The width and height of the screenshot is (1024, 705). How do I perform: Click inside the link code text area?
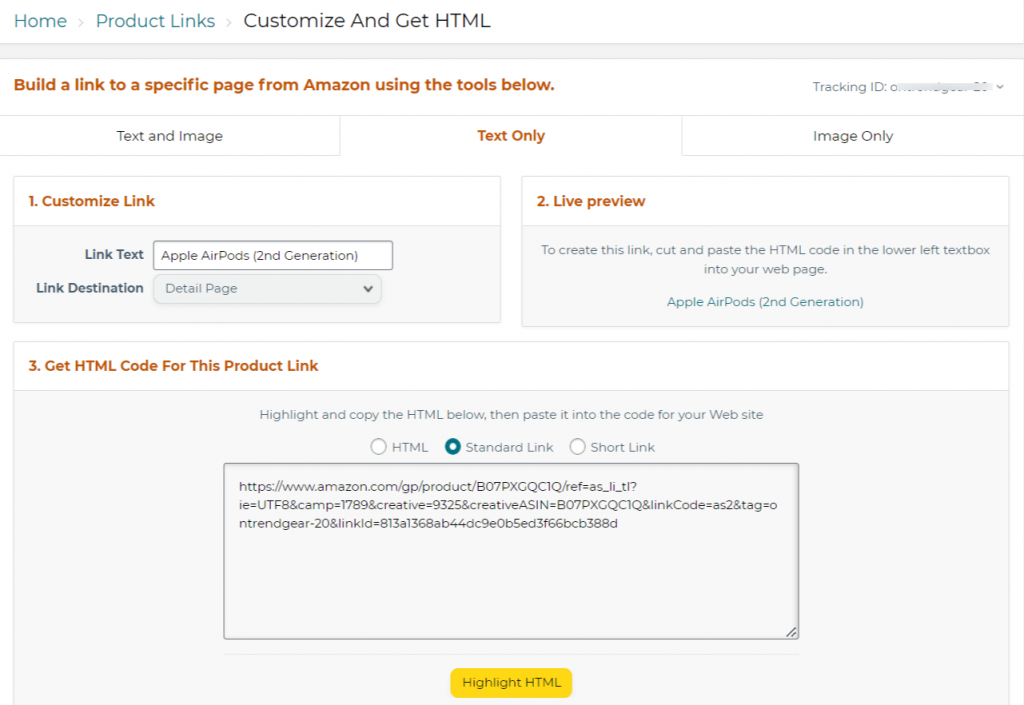511,552
